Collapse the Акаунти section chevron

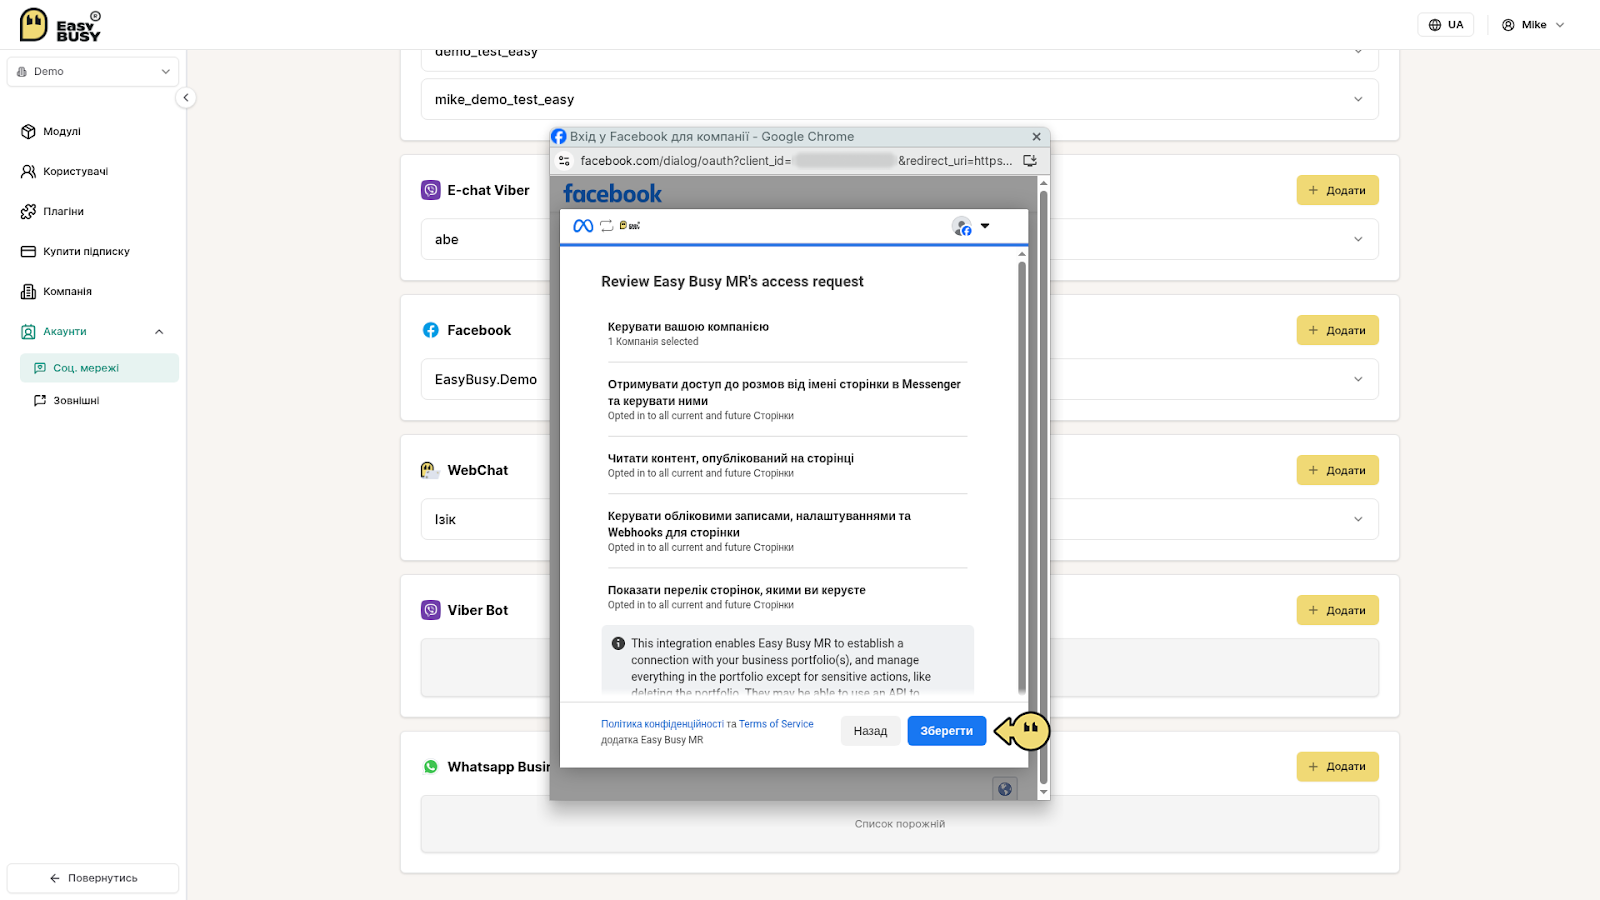click(159, 332)
